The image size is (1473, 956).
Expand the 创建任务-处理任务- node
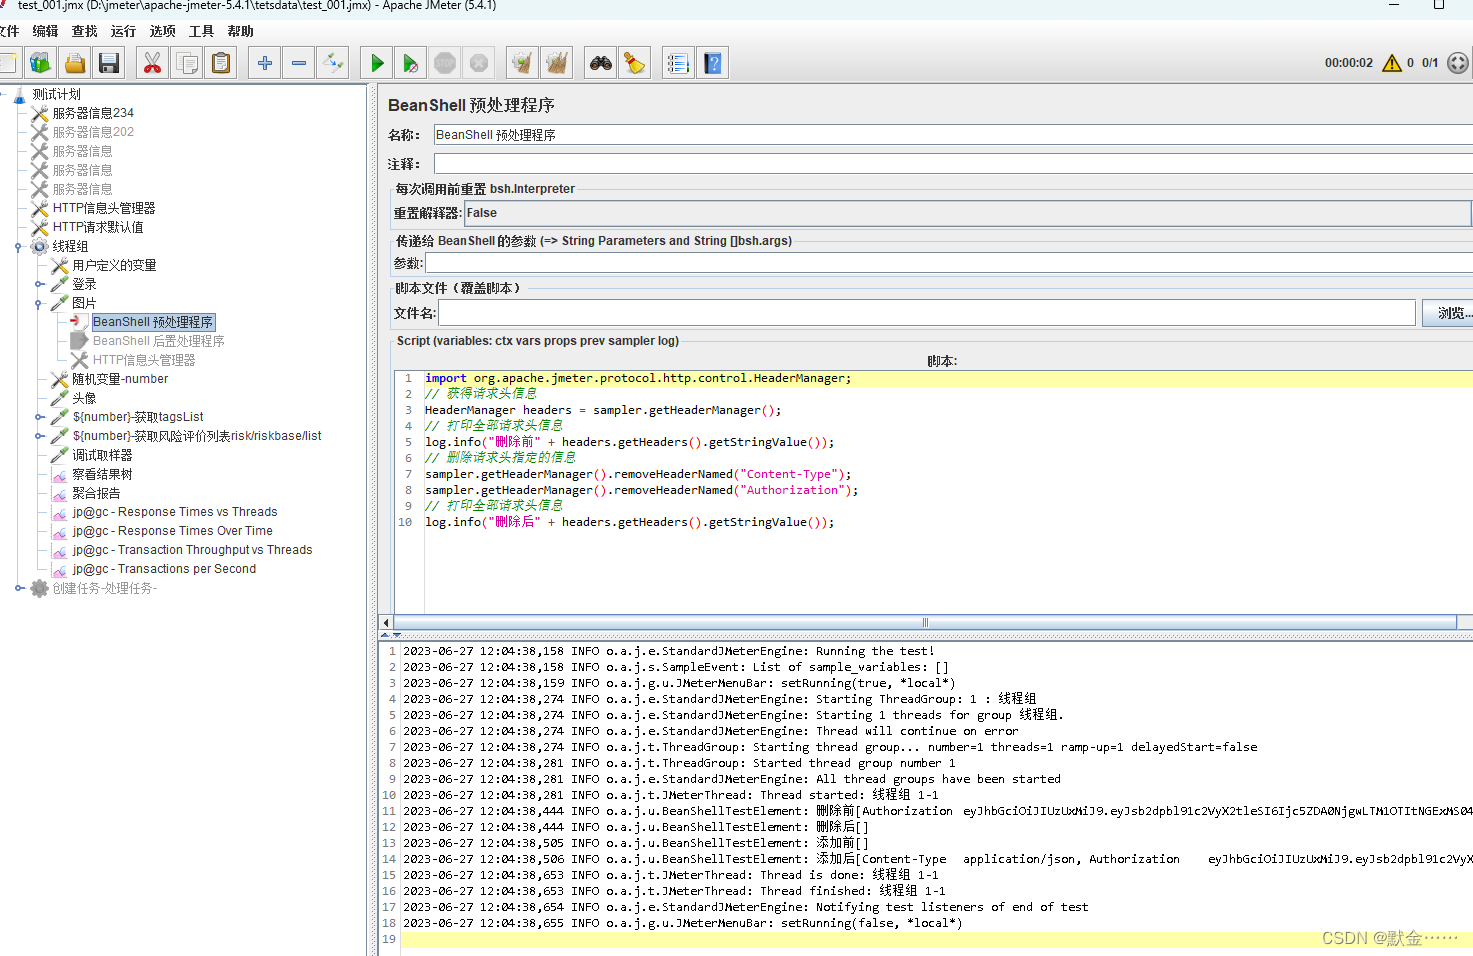[18, 588]
